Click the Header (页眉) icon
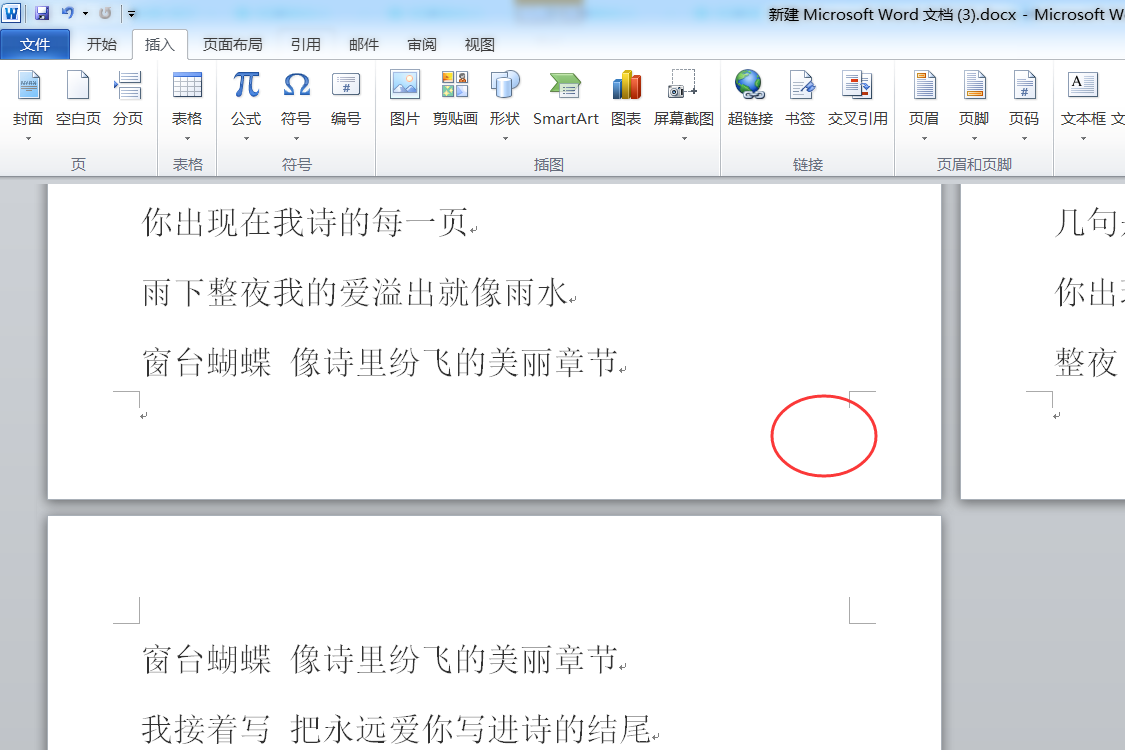 [x=924, y=85]
